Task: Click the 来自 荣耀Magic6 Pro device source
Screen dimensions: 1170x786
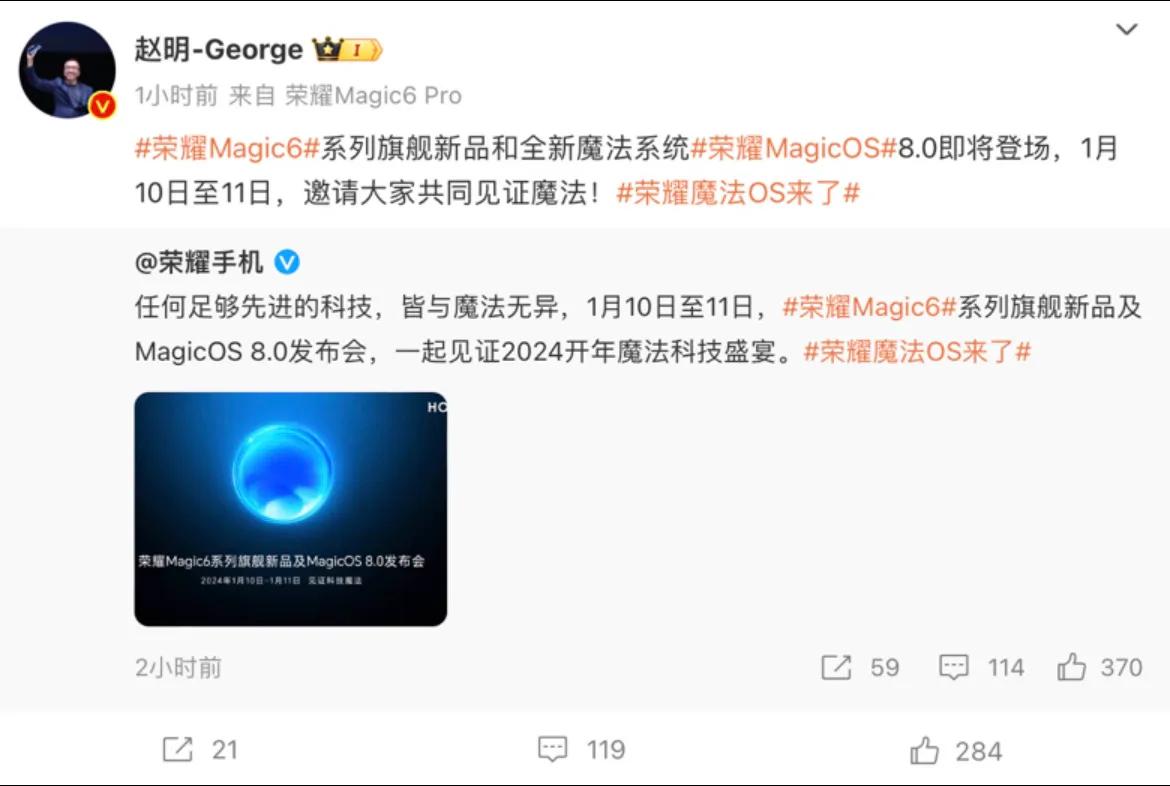Action: click(x=345, y=96)
